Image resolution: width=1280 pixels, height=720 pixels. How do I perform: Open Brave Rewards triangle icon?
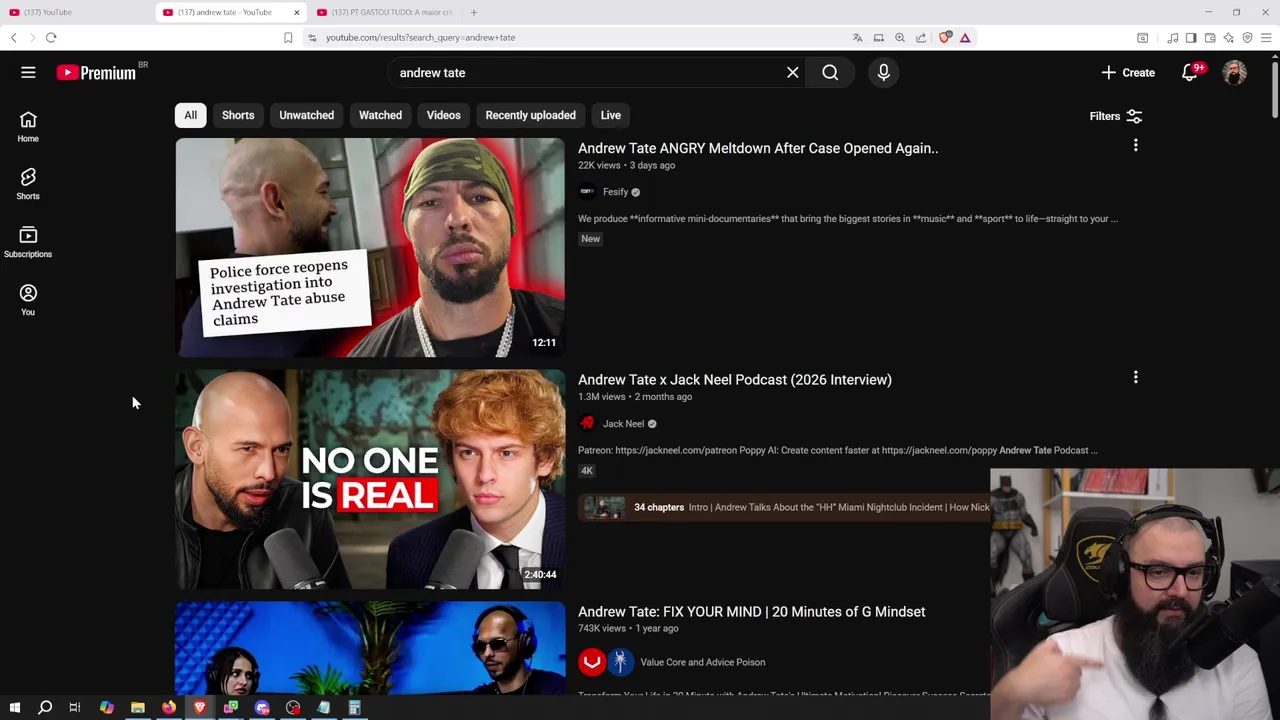click(965, 38)
